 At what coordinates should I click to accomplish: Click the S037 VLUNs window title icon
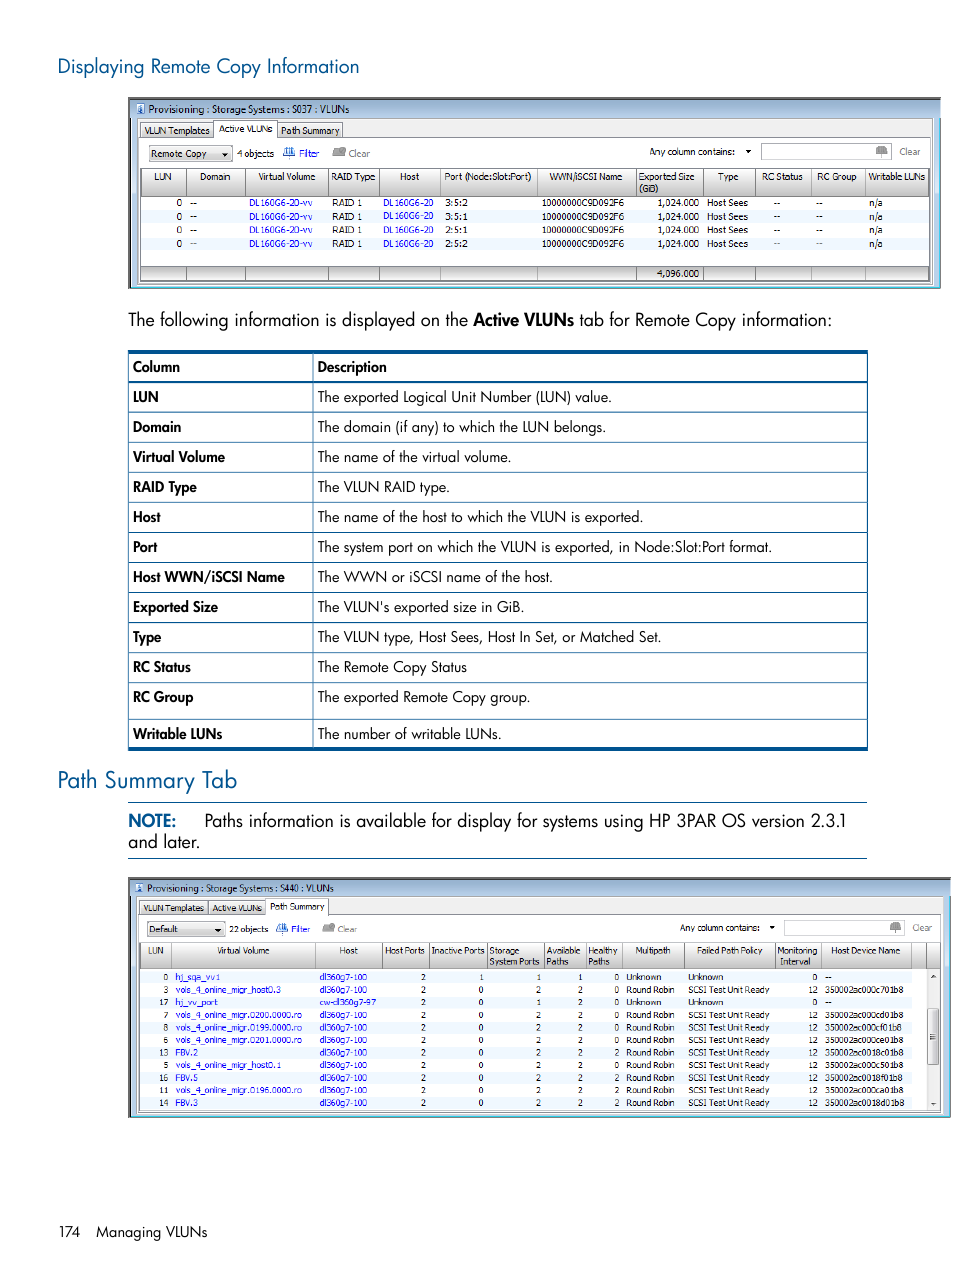(140, 109)
